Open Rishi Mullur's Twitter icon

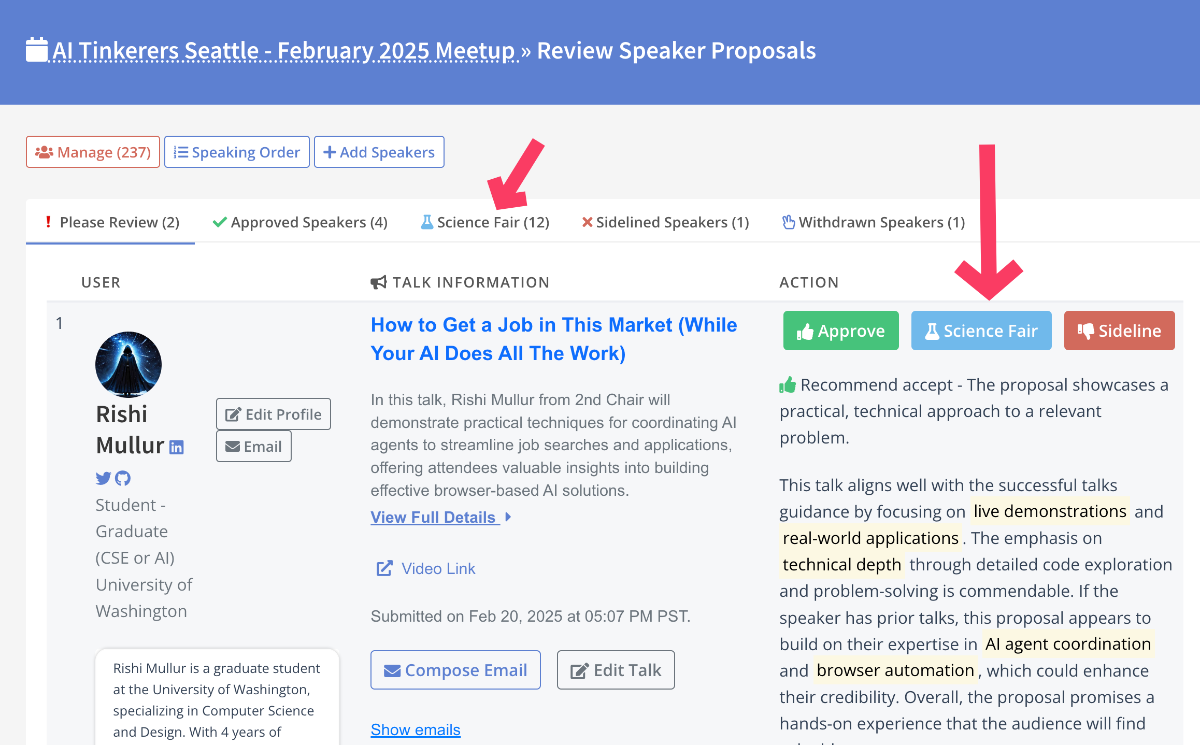(x=103, y=478)
